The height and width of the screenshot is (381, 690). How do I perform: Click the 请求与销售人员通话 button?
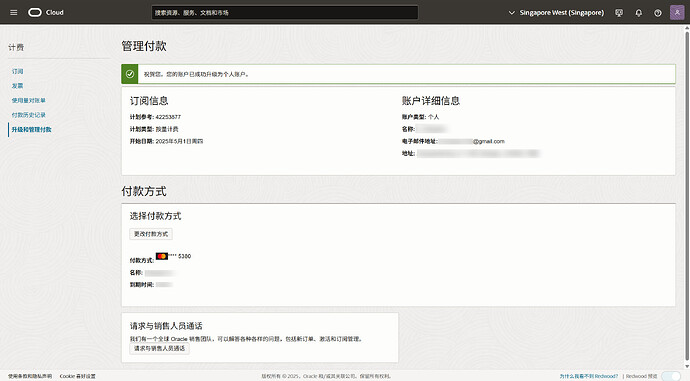(x=159, y=348)
